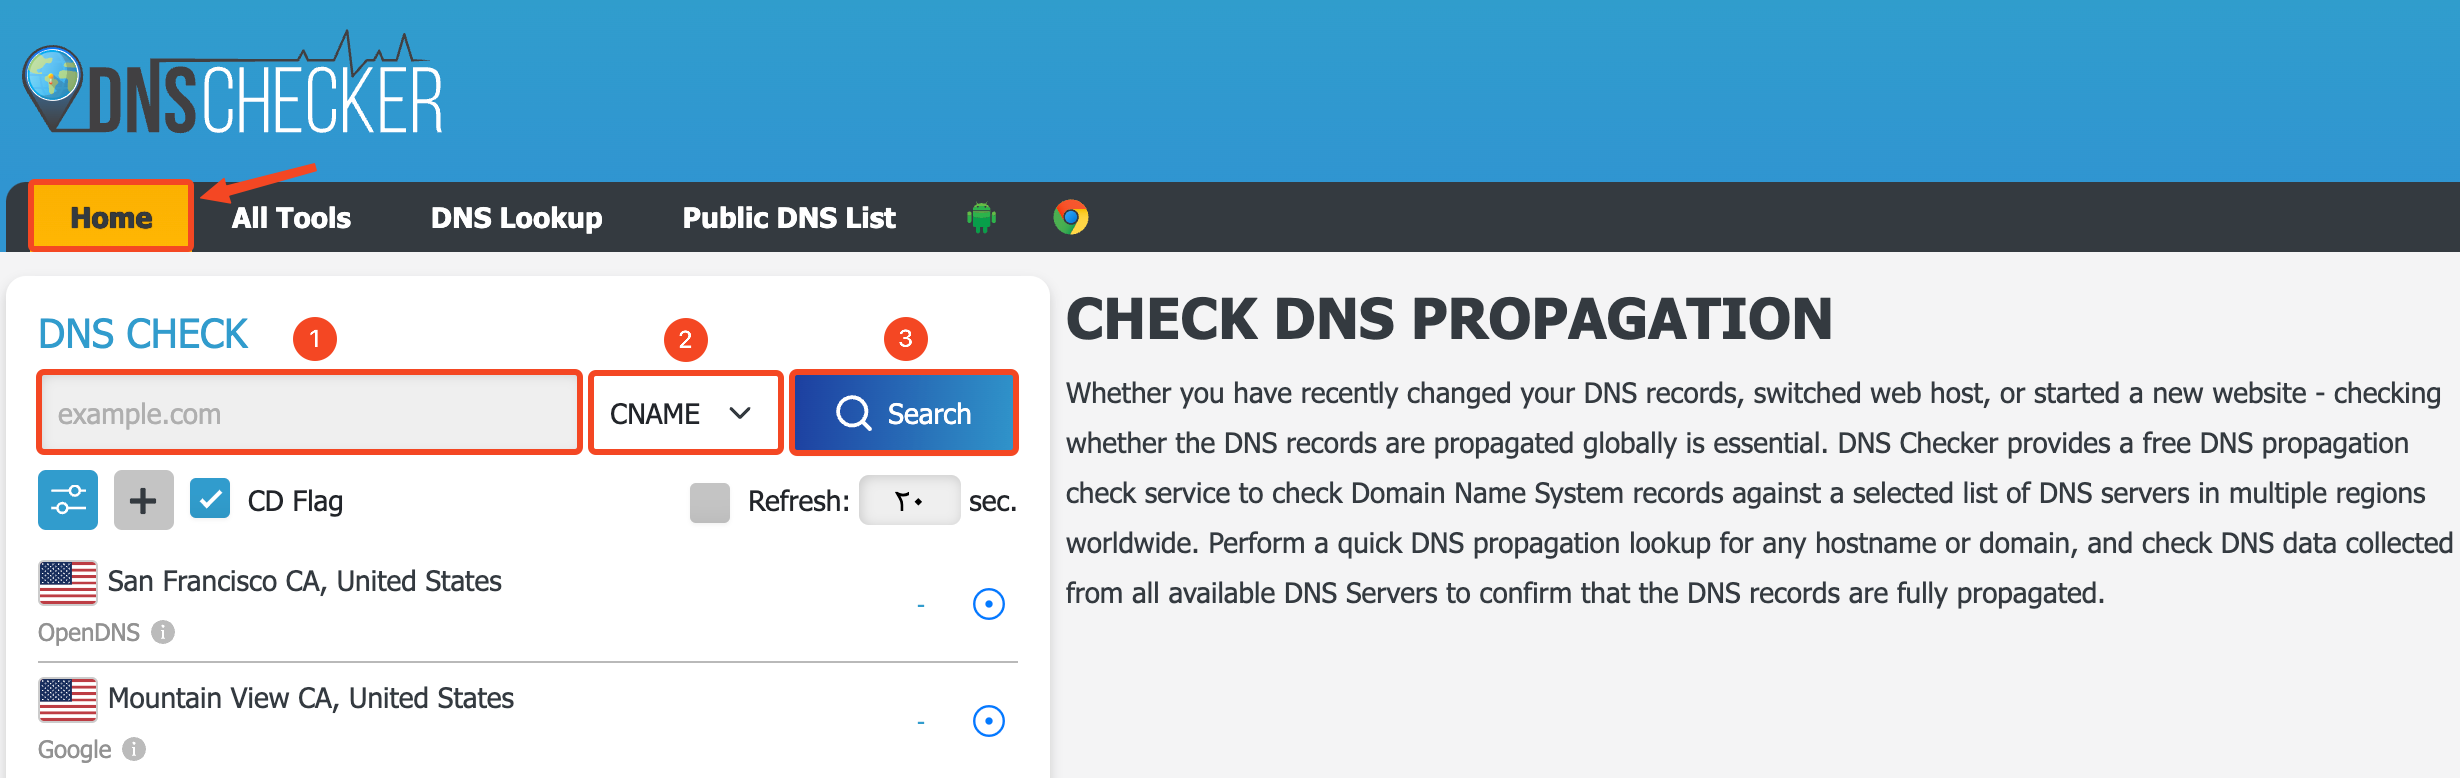
Task: Click the Google provider label
Action: coord(75,750)
